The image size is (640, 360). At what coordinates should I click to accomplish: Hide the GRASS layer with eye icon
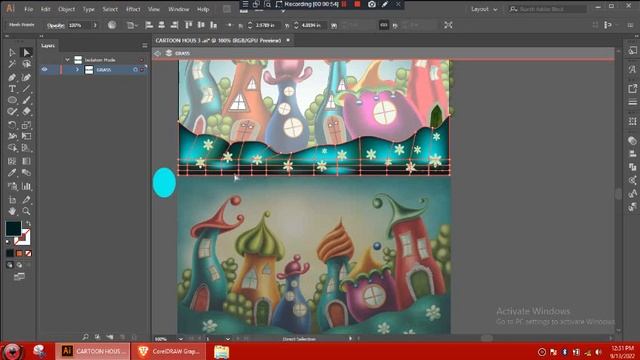click(44, 70)
